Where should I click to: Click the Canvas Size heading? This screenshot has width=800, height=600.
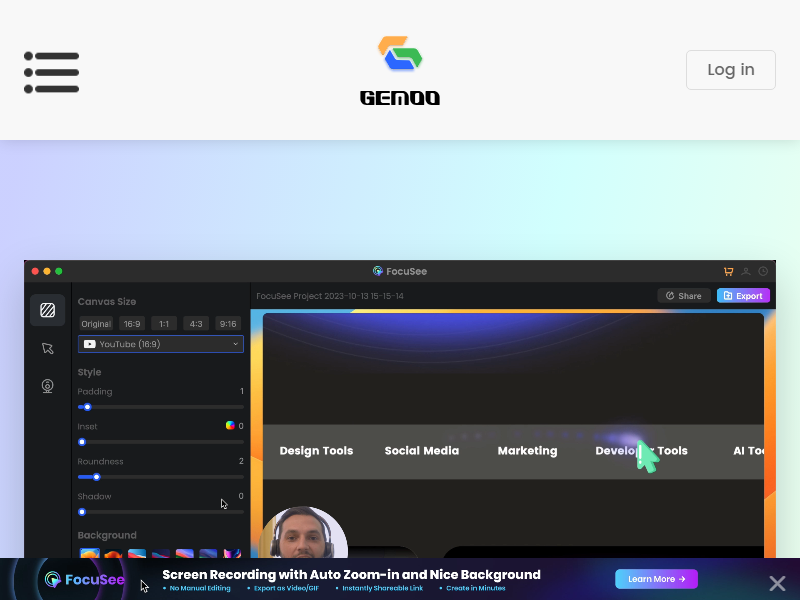coord(107,302)
